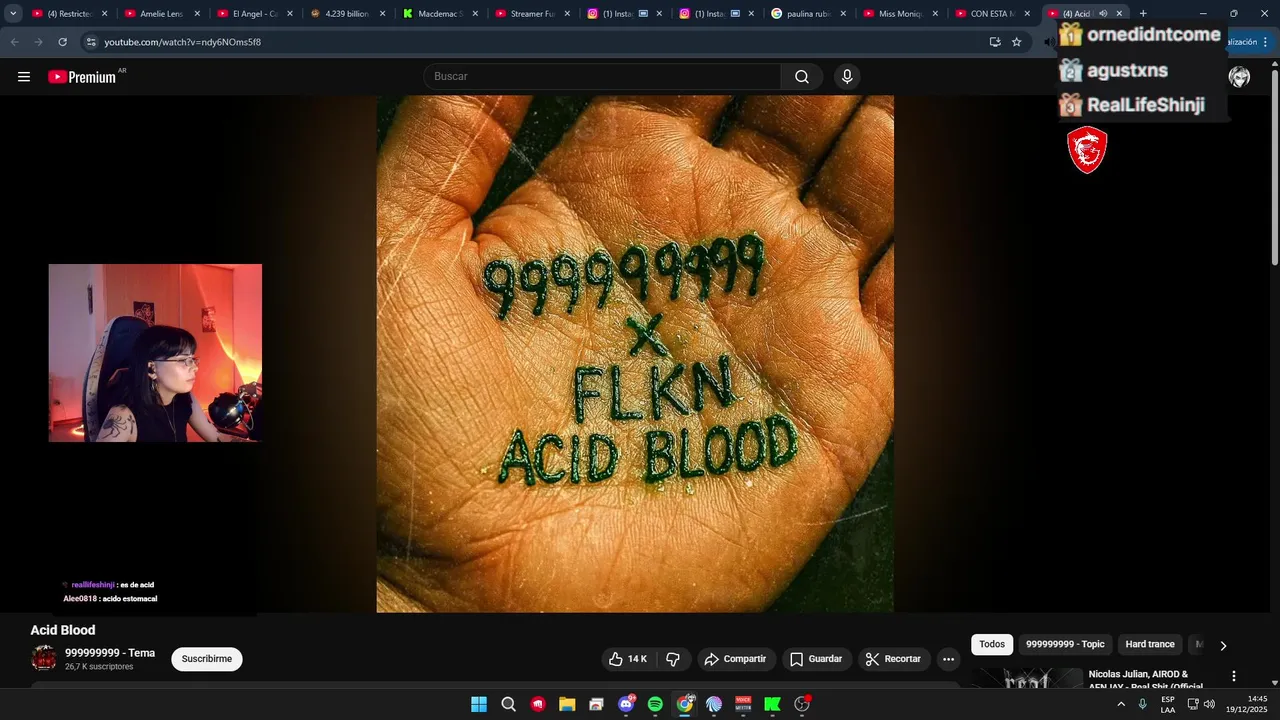Open the tab search dropdown
Screen dimensions: 1280x720
click(x=13, y=13)
